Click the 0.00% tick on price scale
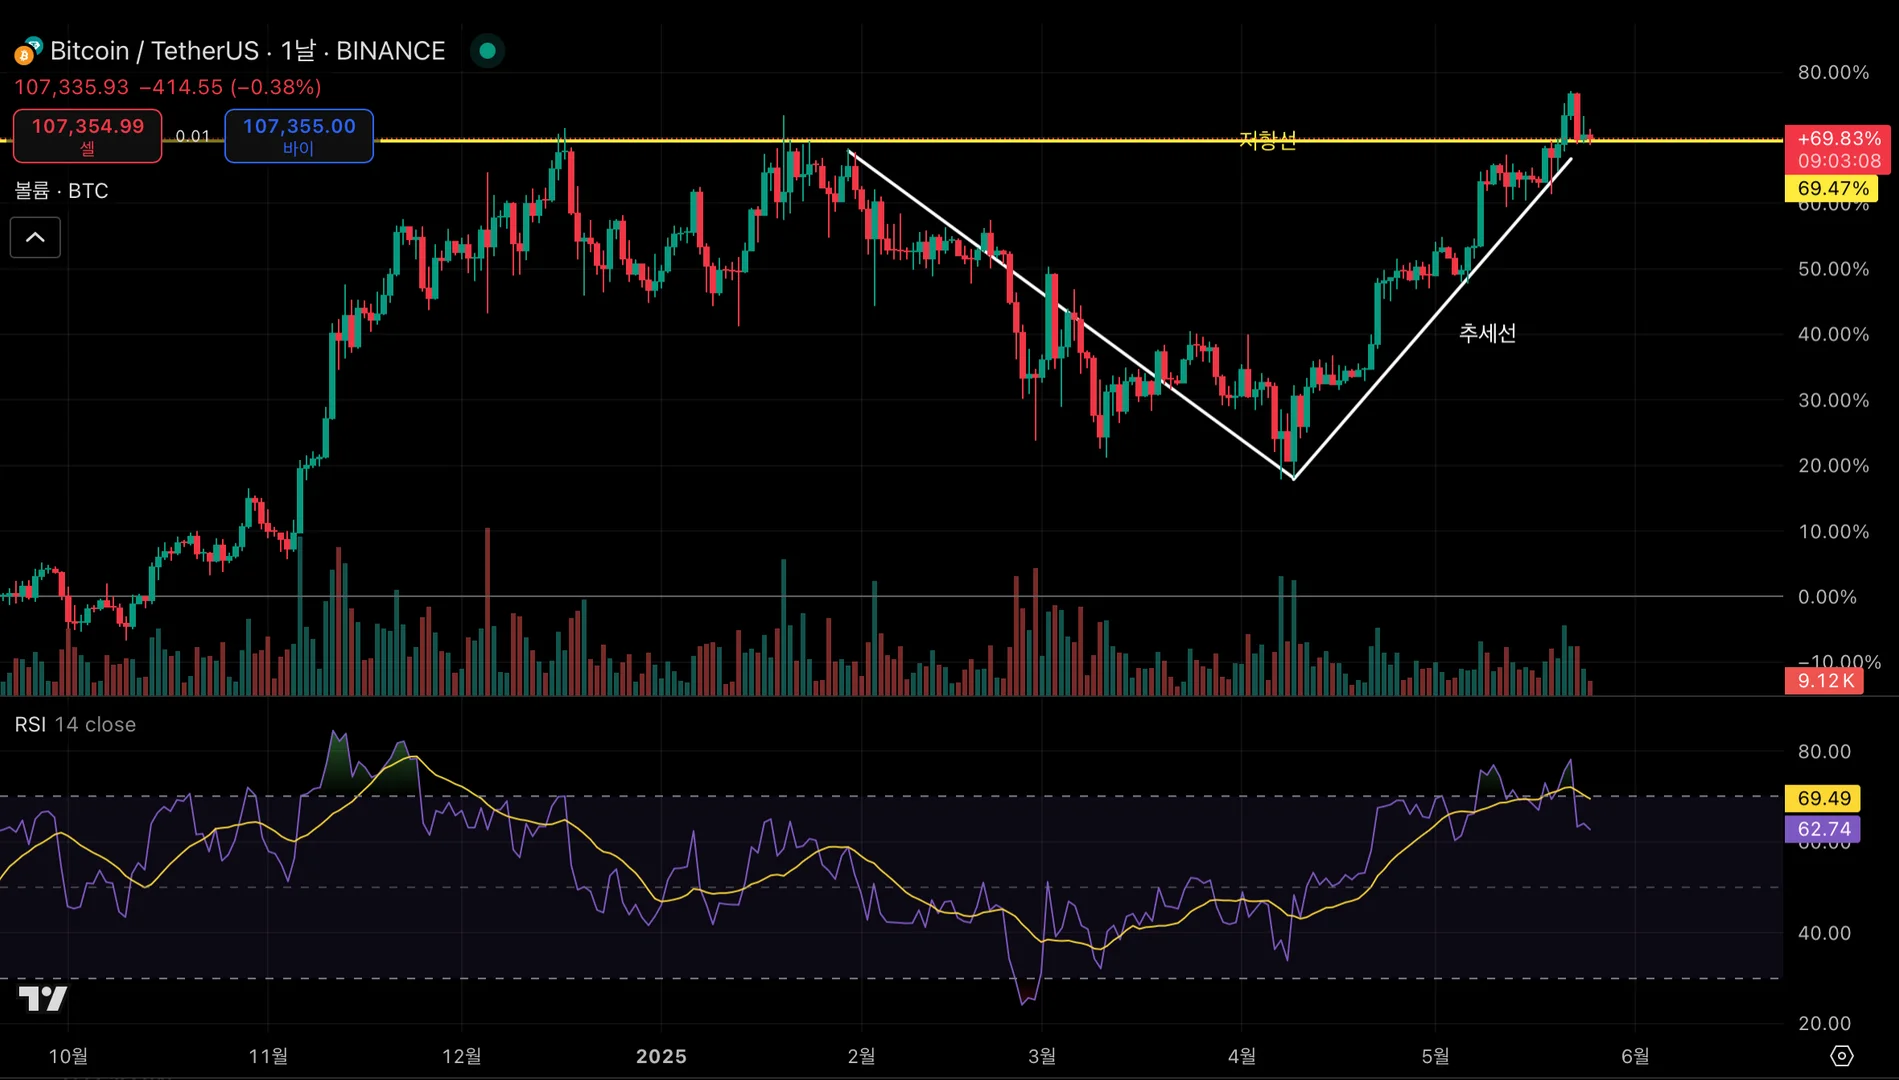 pos(1827,597)
